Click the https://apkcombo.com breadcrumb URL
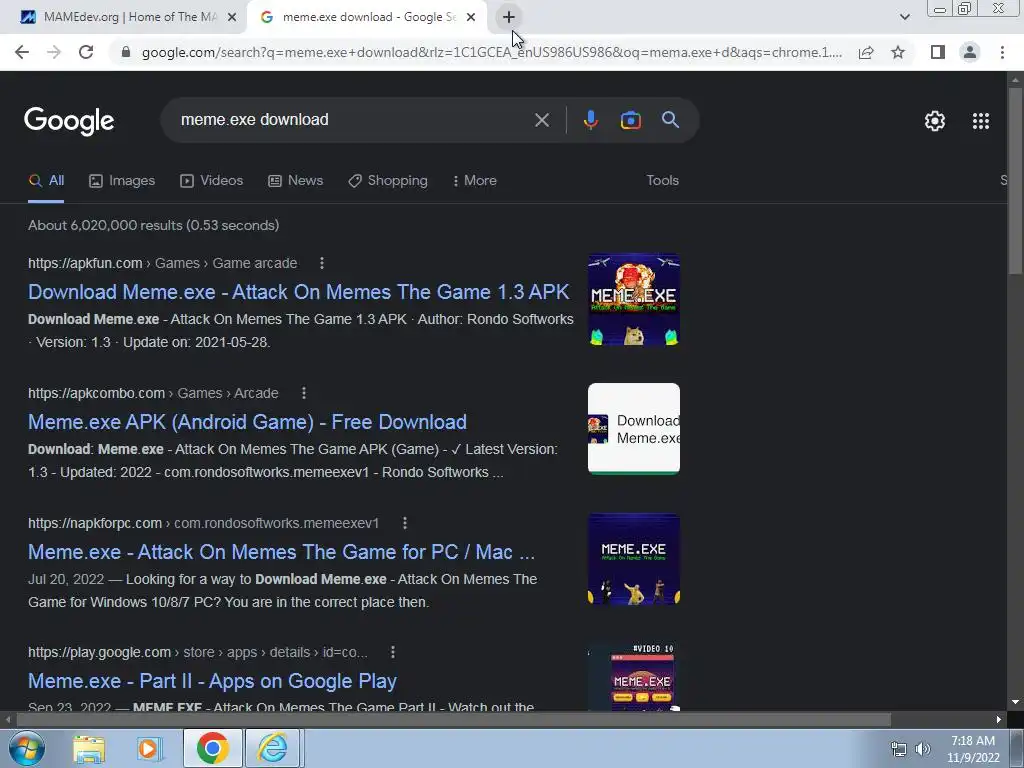 click(x=96, y=393)
